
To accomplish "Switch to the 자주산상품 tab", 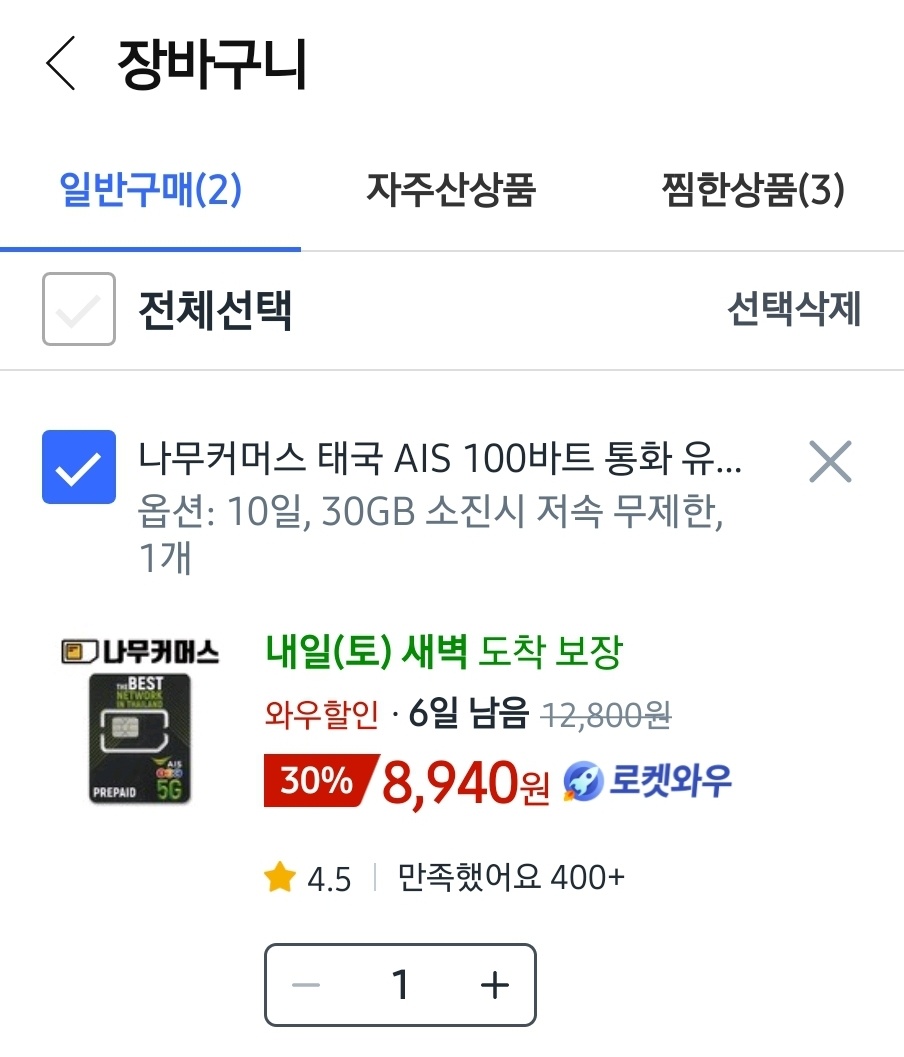I will pos(451,189).
